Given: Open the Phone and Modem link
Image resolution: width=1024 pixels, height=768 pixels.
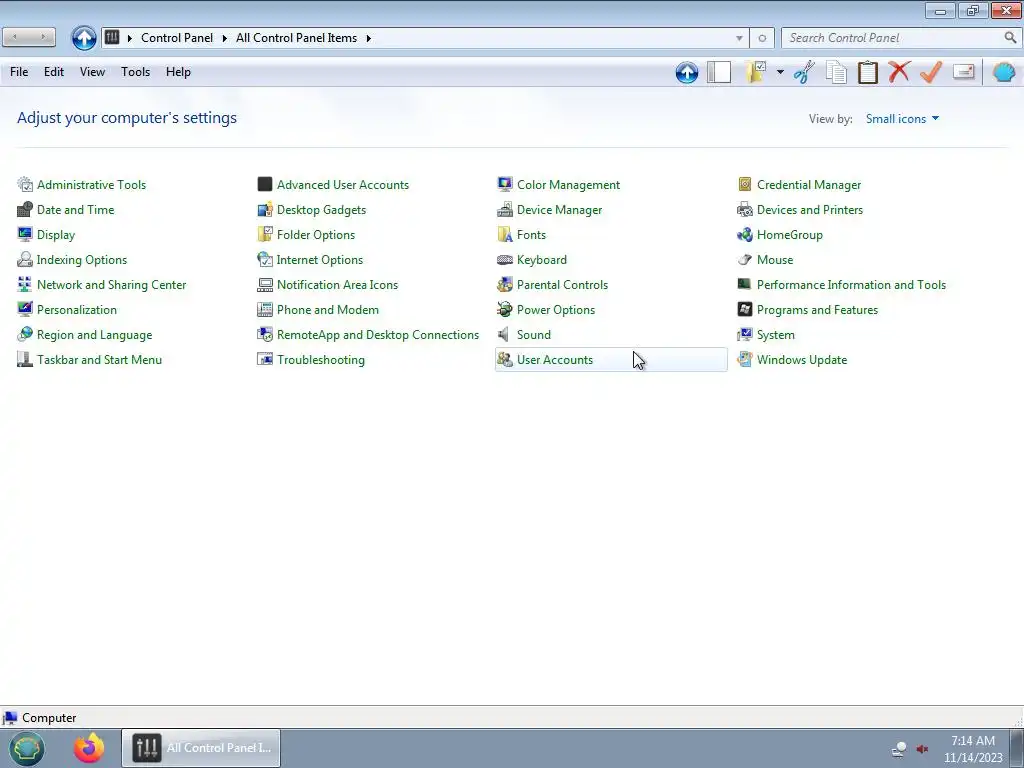Looking at the screenshot, I should [x=327, y=310].
